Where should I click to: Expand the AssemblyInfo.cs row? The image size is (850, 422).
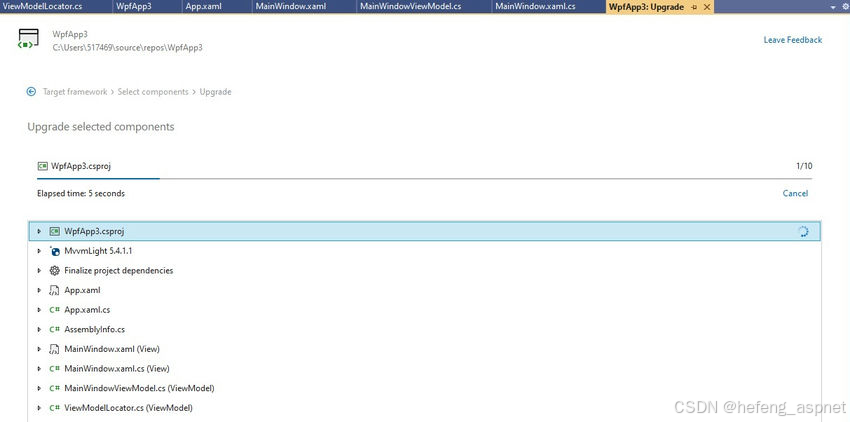point(39,329)
